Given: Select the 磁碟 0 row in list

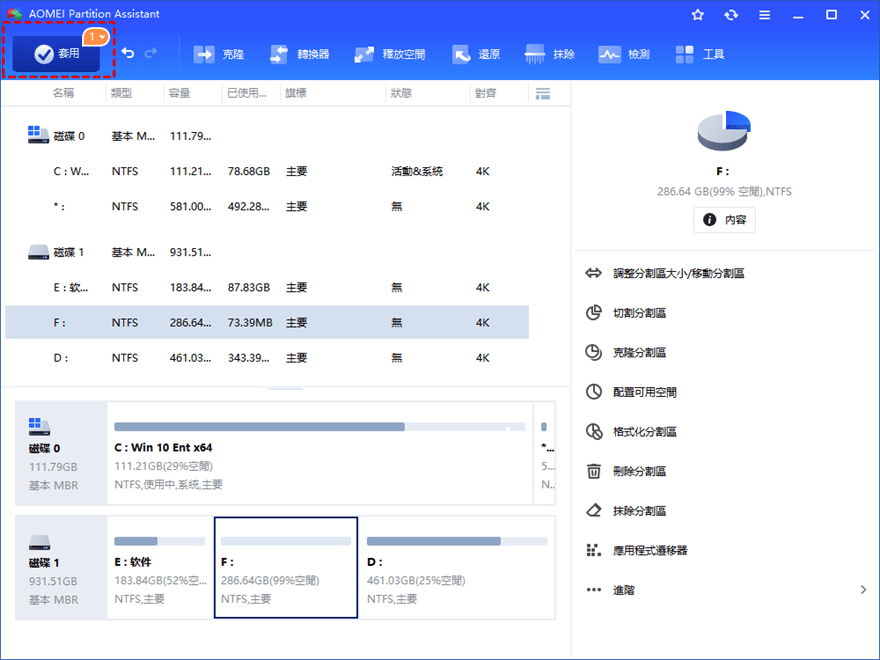Looking at the screenshot, I should pos(267,136).
